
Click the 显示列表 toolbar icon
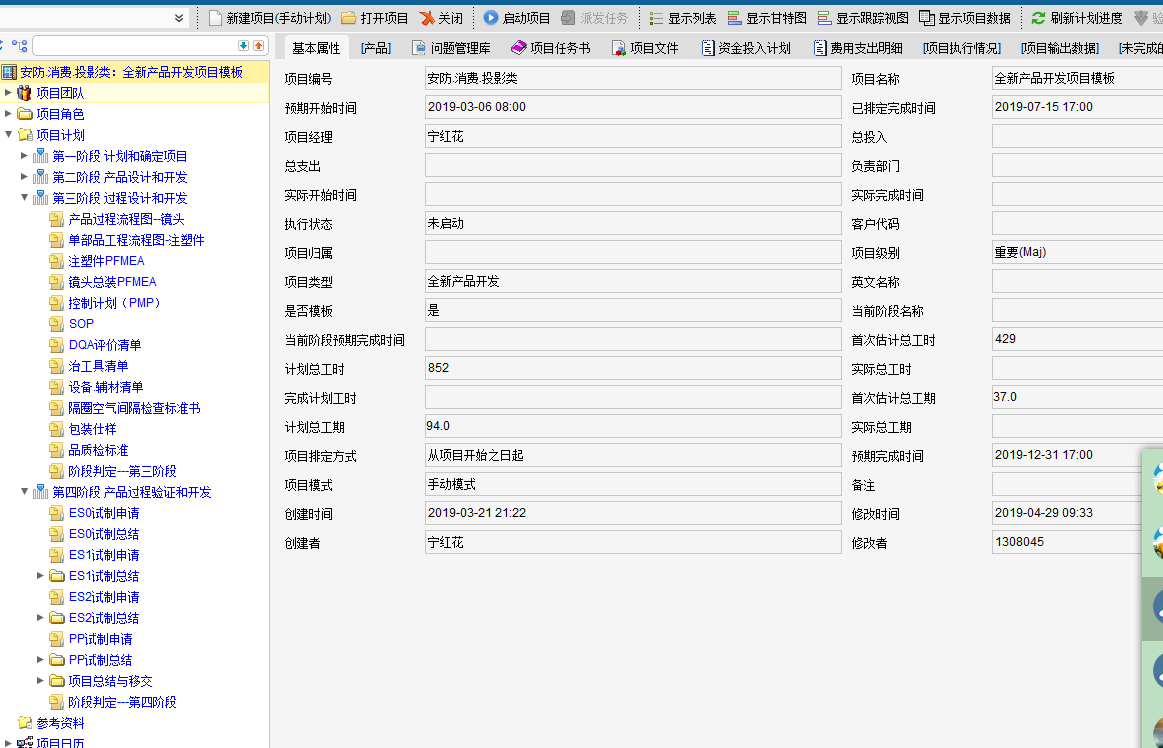click(656, 18)
